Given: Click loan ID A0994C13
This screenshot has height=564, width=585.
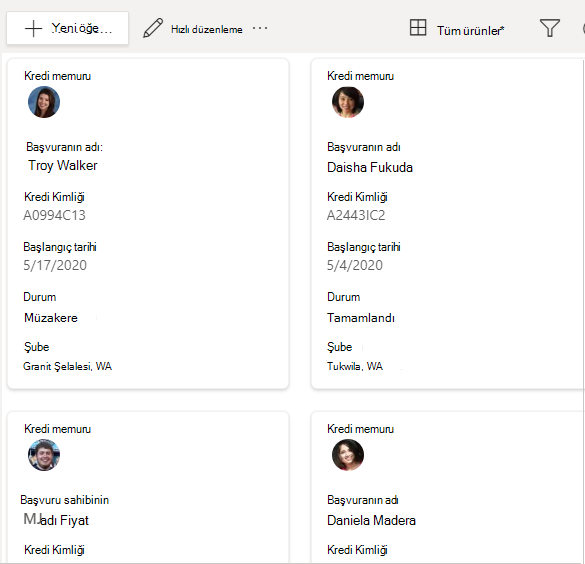Looking at the screenshot, I should (x=54, y=215).
